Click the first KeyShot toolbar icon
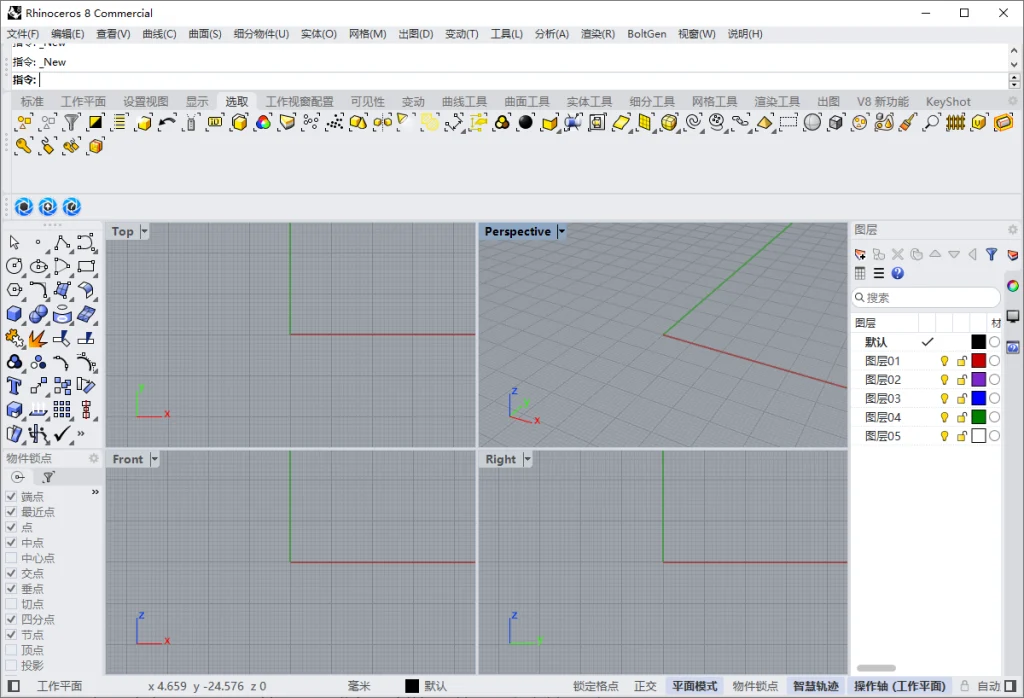The image size is (1024, 698). tap(24, 207)
